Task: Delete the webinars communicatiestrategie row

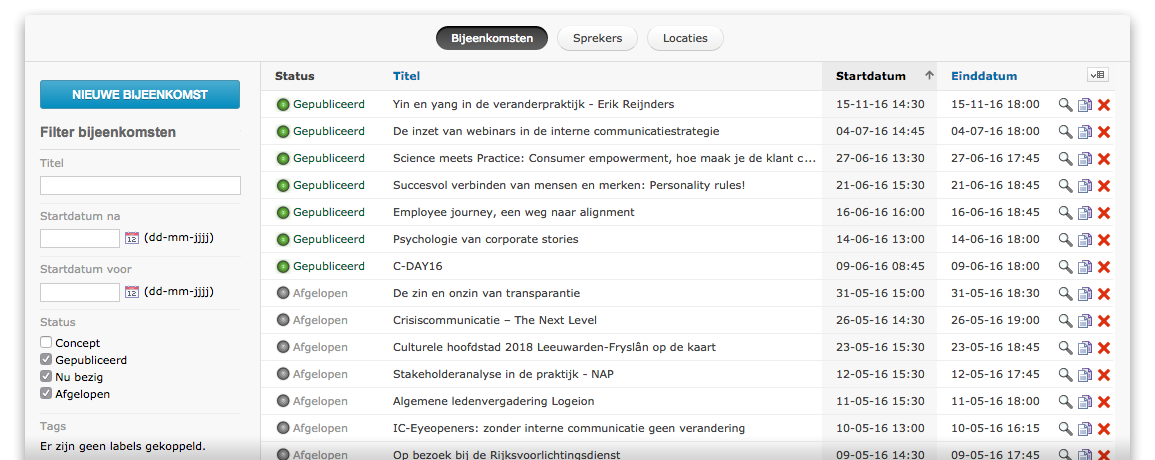Action: click(x=1103, y=132)
